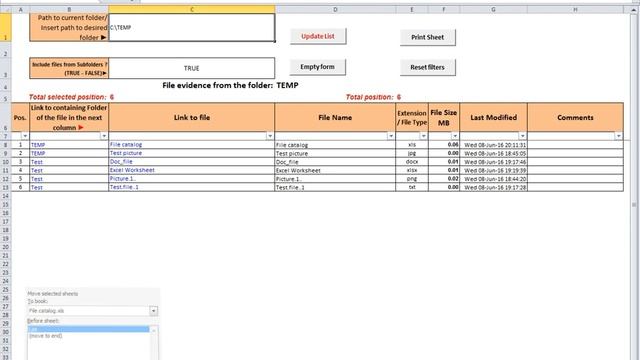Image resolution: width=640 pixels, height=360 pixels.
Task: Select the File catalog cell in File Name
Action: 335,145
